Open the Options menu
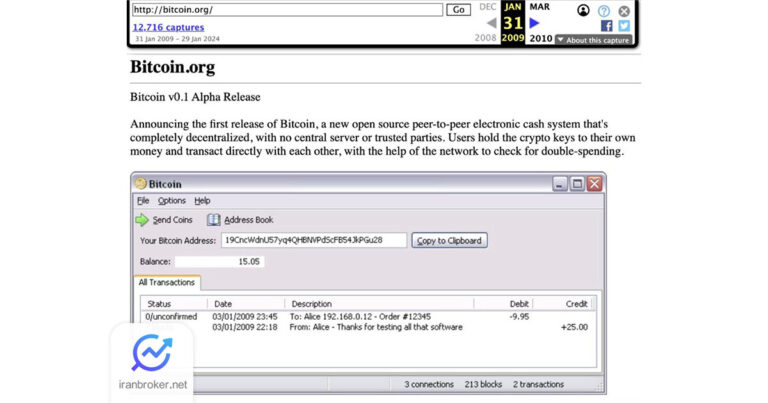The width and height of the screenshot is (768, 403). (x=171, y=201)
